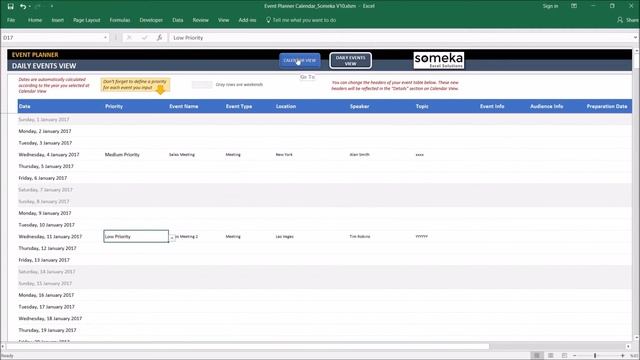Click the Redo arrow icon
The width and height of the screenshot is (640, 360).
click(38, 6)
